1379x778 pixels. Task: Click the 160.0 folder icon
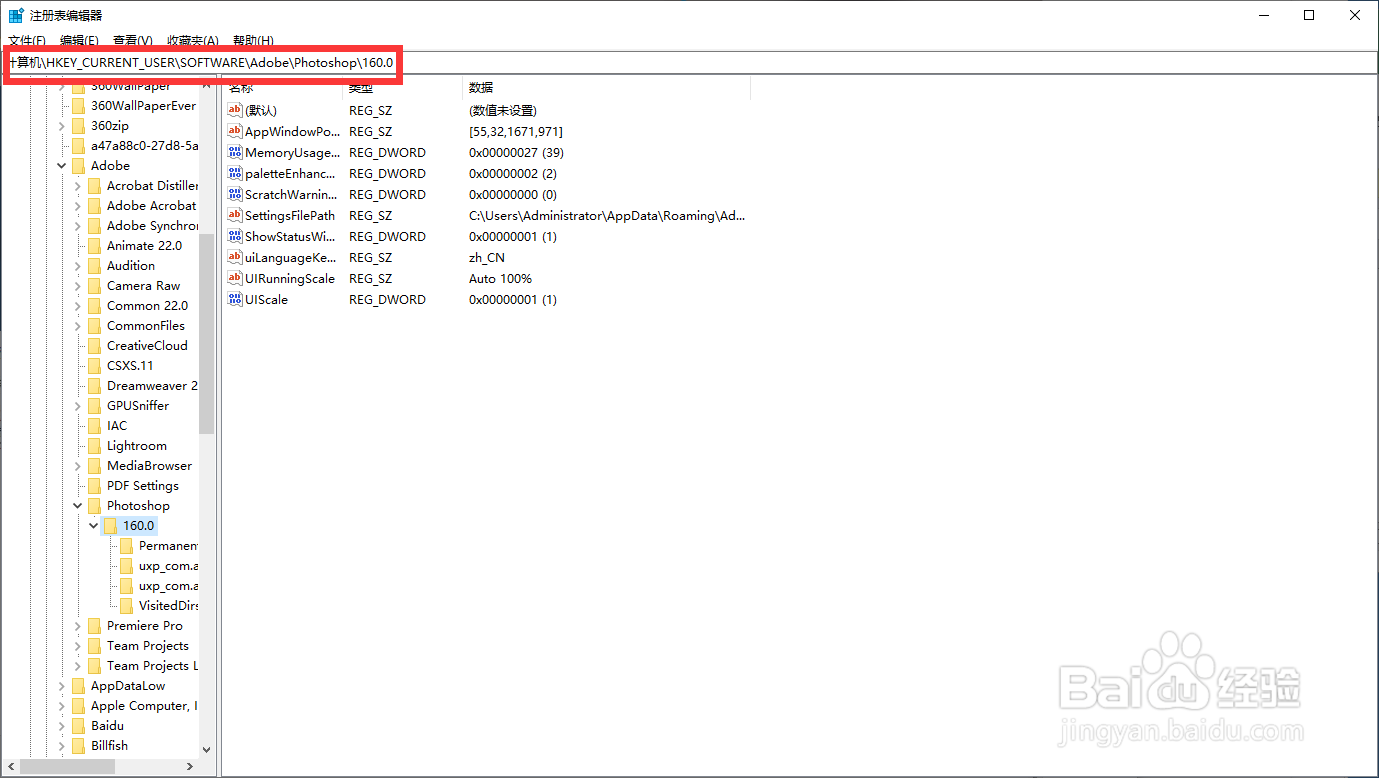click(x=111, y=526)
